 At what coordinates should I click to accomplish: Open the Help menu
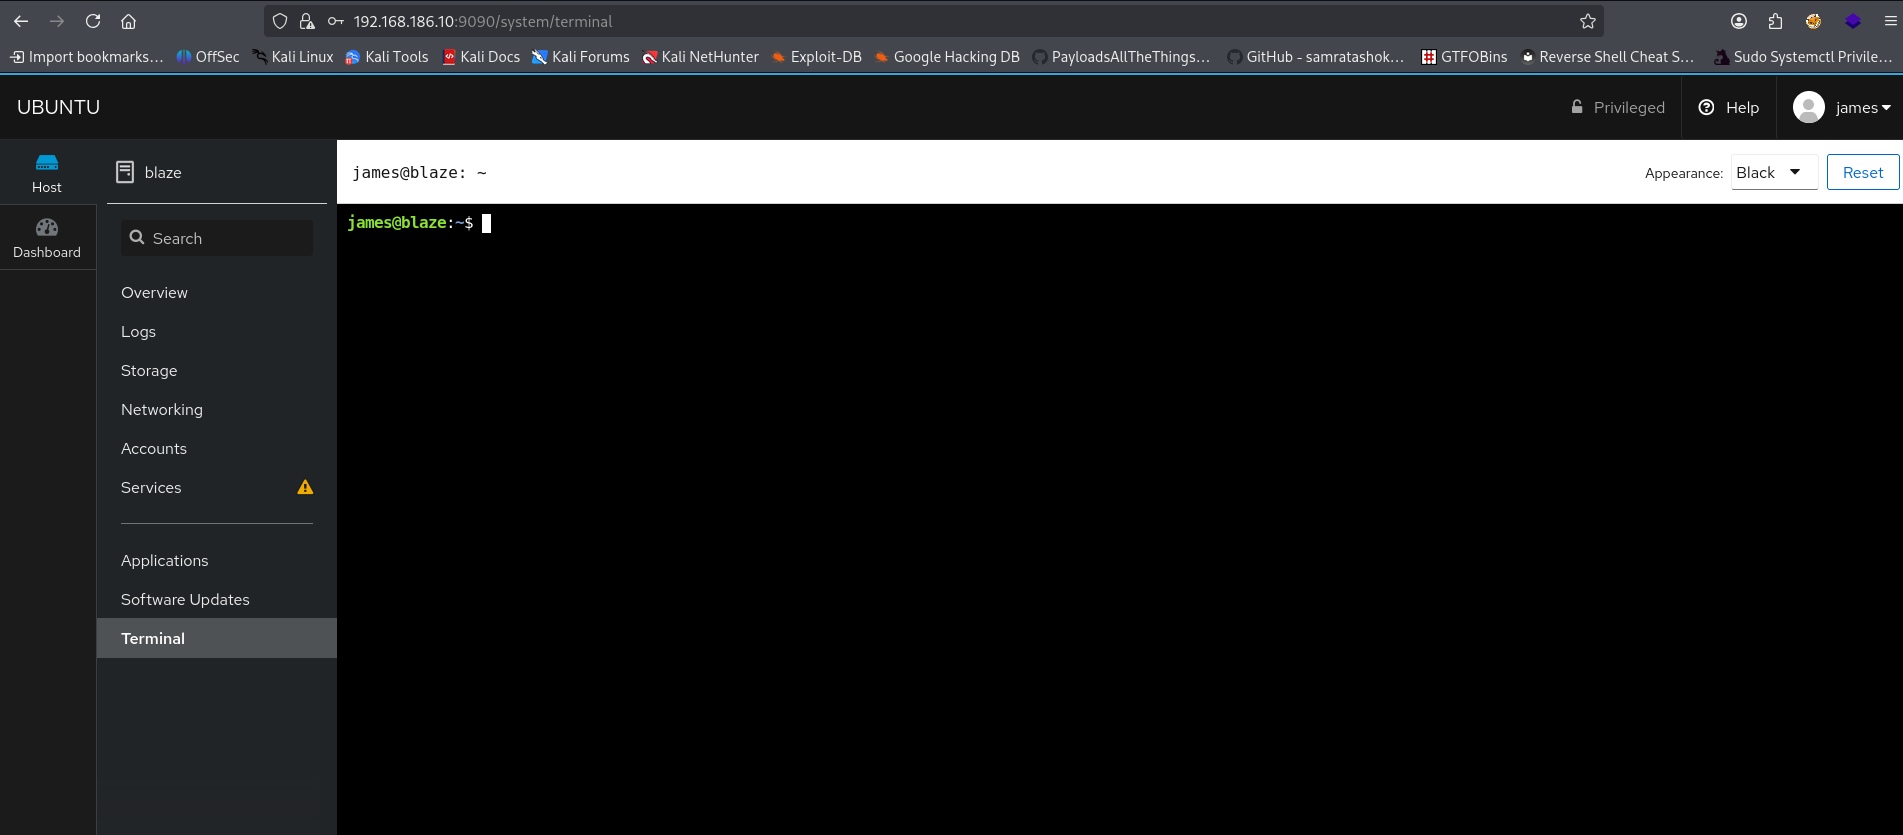click(x=1729, y=107)
